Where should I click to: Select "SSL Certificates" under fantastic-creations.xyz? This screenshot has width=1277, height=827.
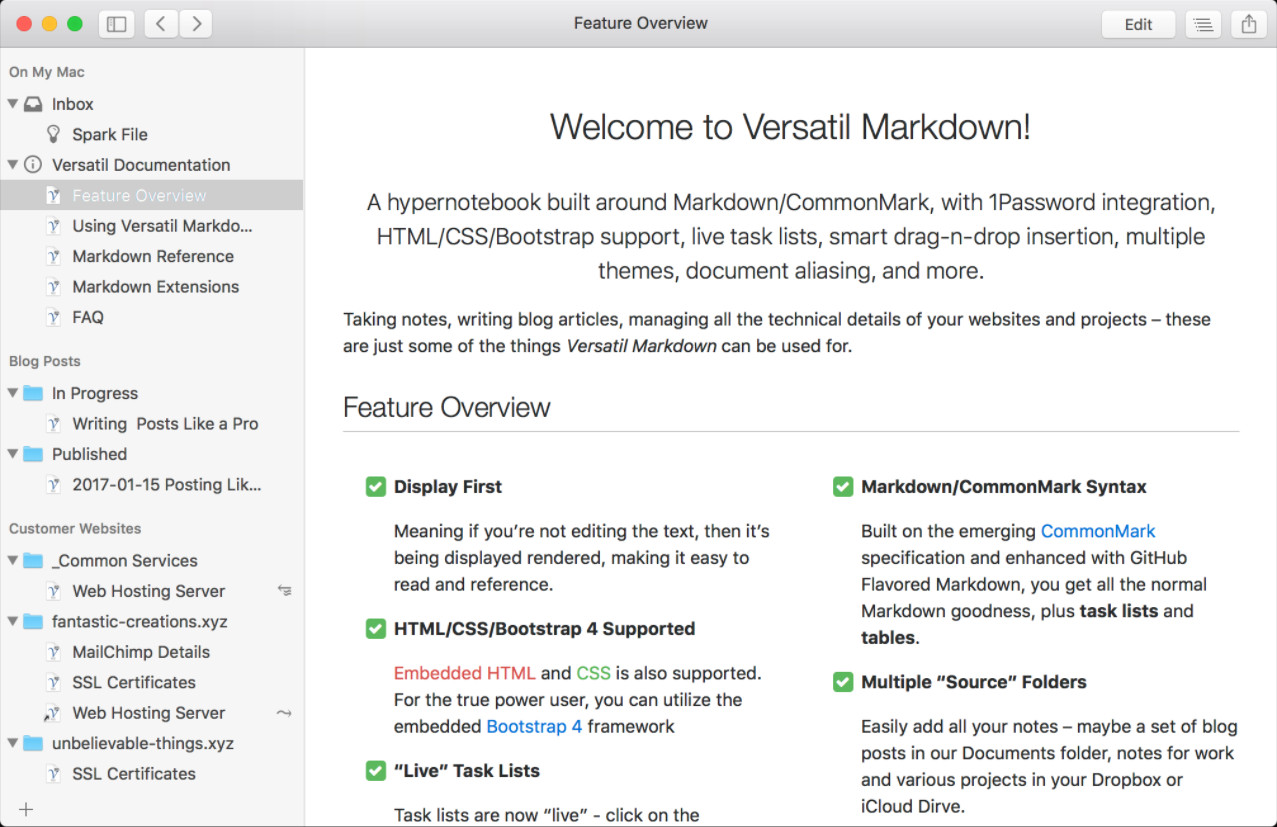(x=134, y=682)
